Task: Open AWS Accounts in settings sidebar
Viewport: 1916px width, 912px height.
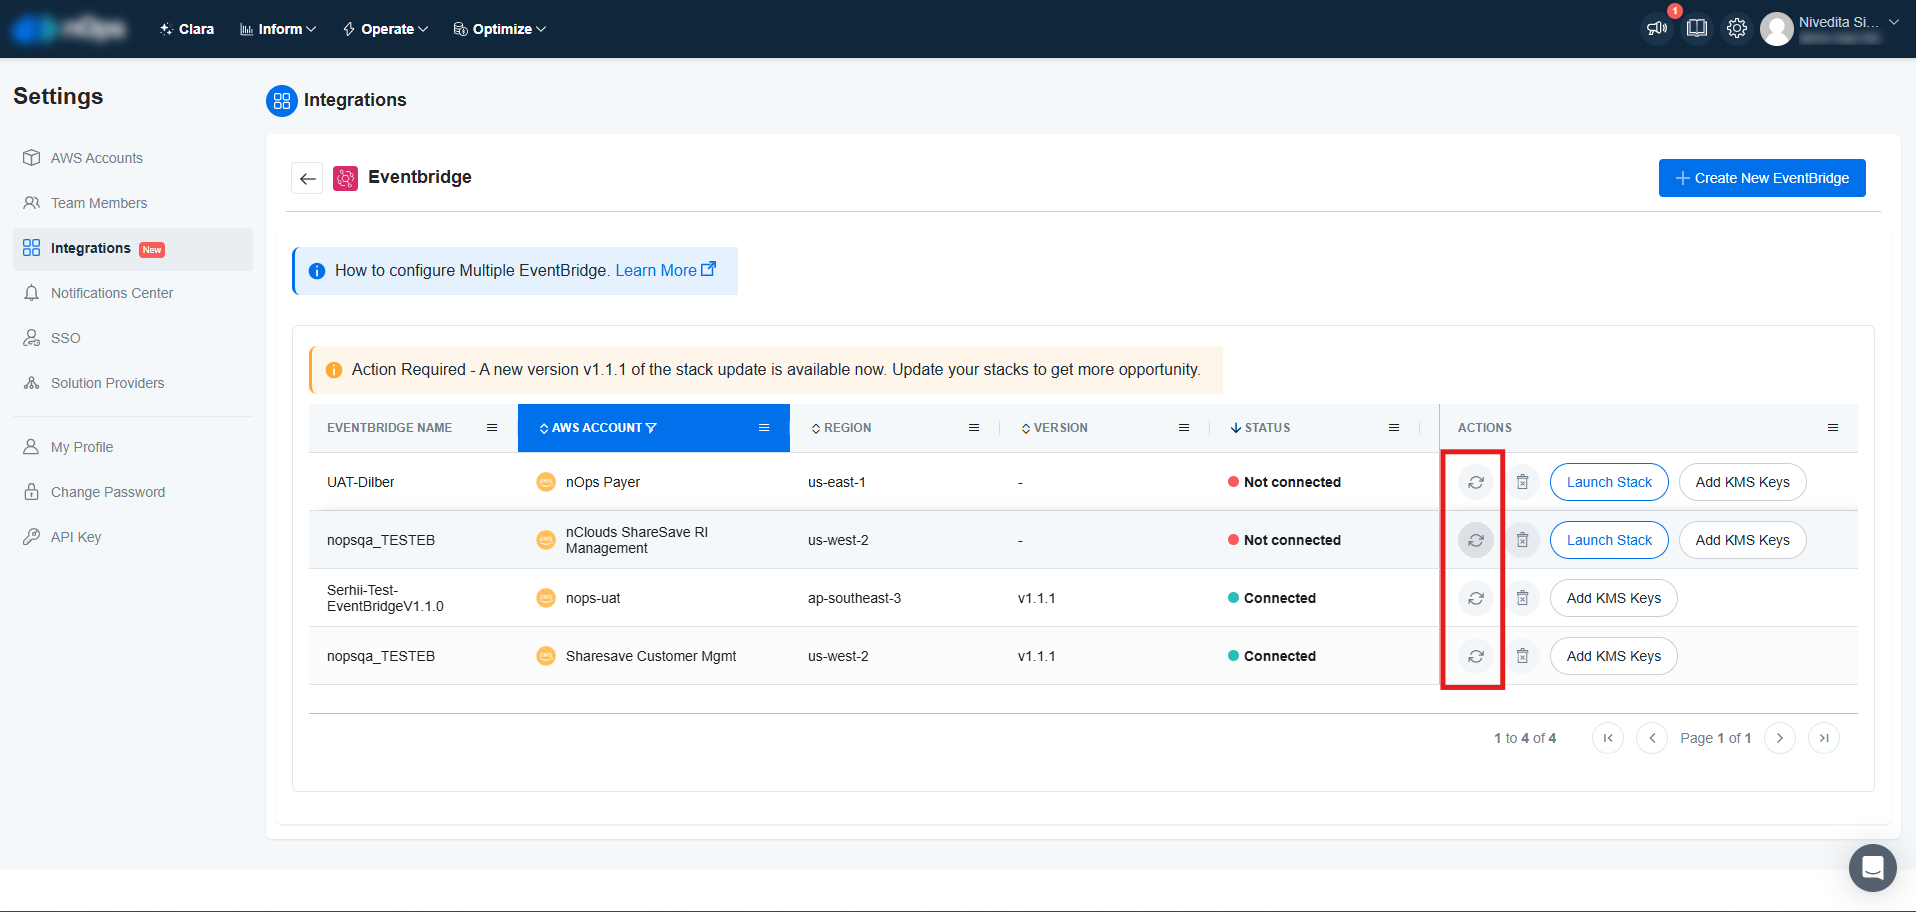Action: 96,158
